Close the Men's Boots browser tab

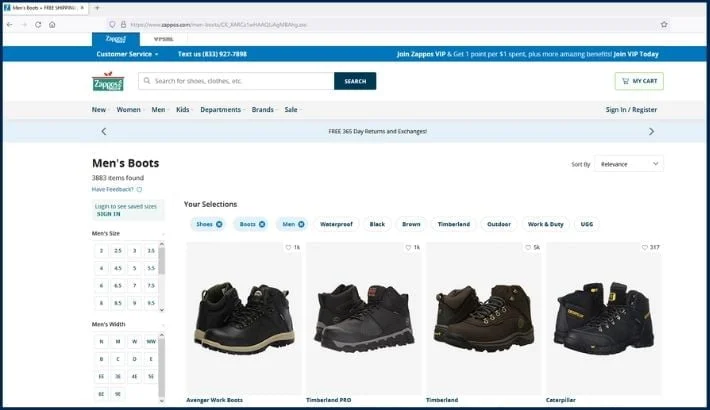tap(82, 8)
